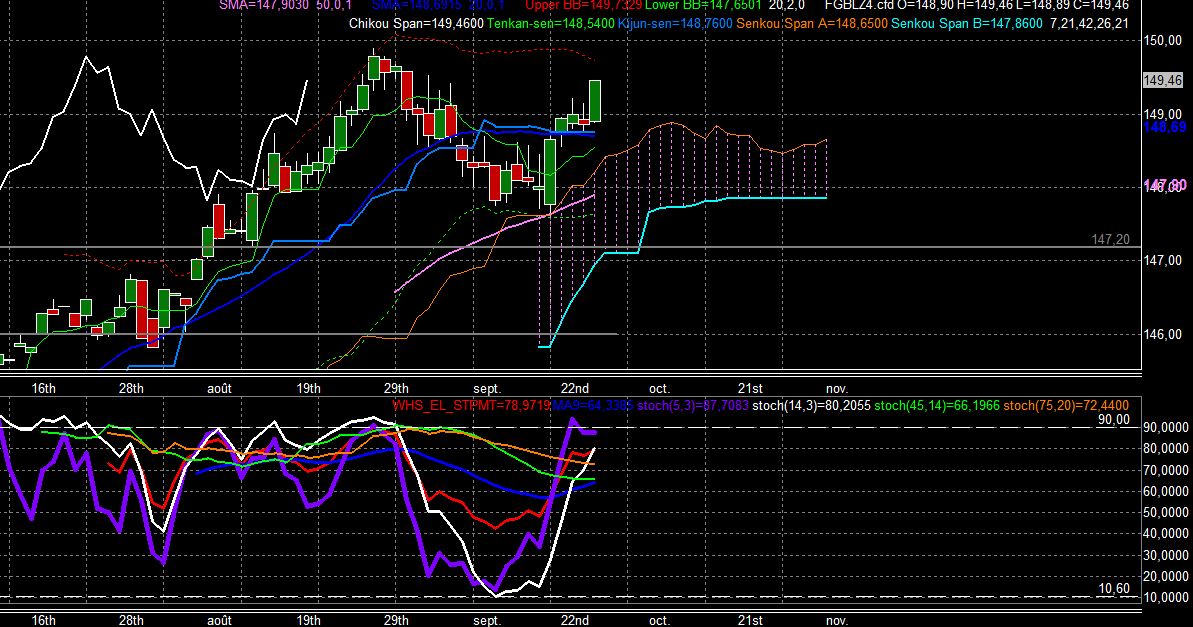
Task: Select the orange Senkou Span A label
Action: pos(812,24)
